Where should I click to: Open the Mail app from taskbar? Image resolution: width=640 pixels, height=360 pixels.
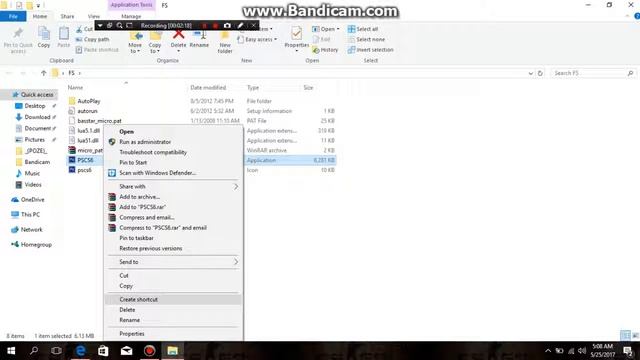tap(127, 351)
